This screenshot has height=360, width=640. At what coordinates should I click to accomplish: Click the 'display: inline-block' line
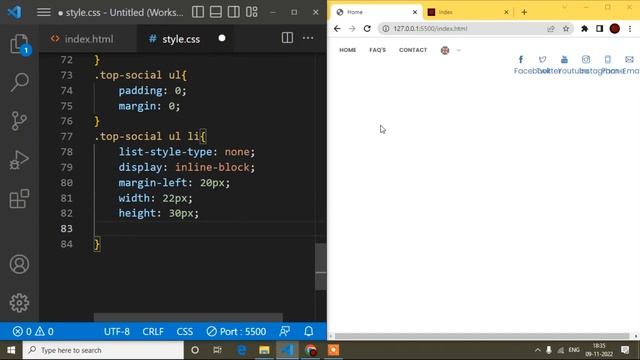click(x=187, y=167)
